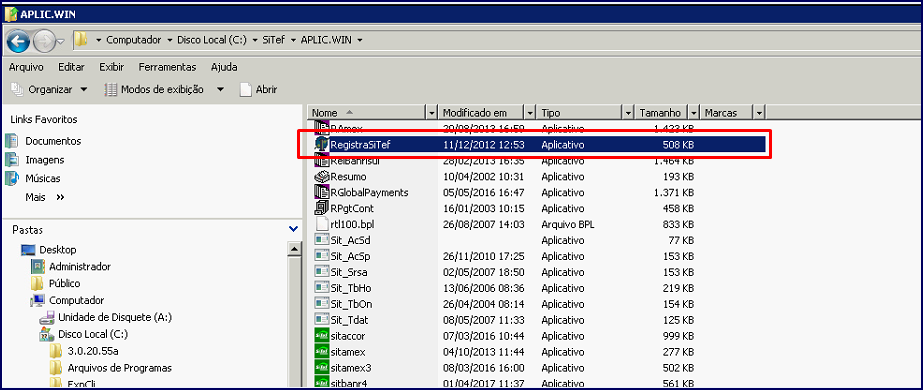Click the Forward navigation arrow
This screenshot has height=390, width=923.
tap(44, 41)
